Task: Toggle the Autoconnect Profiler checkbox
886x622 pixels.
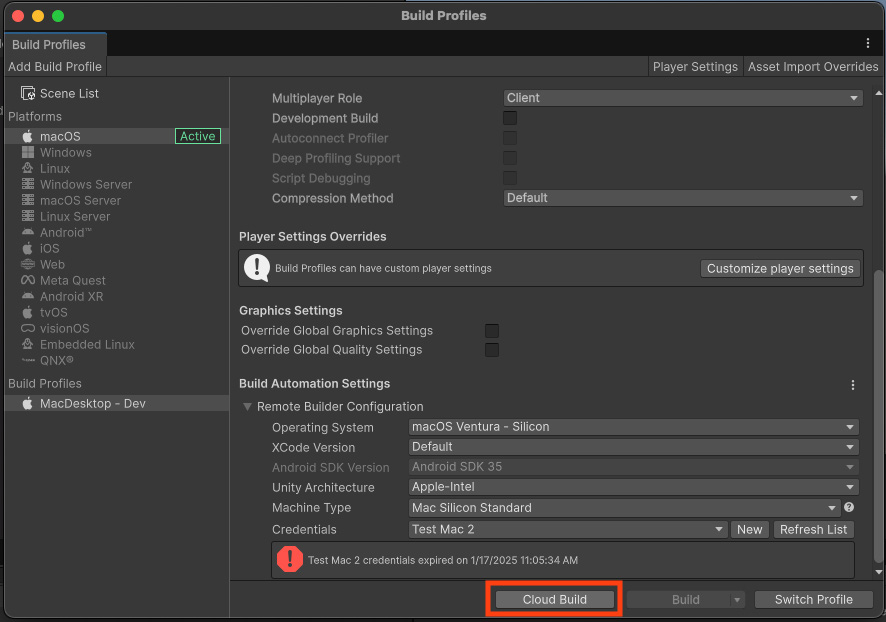Action: [510, 138]
